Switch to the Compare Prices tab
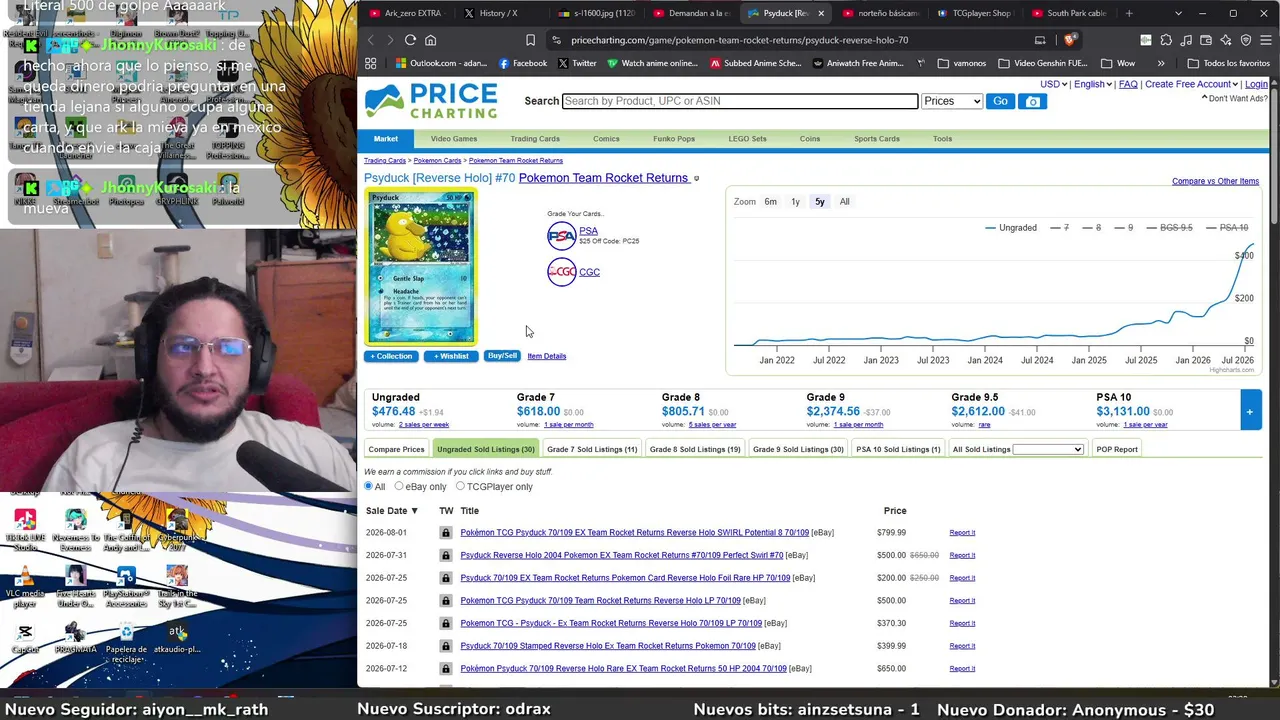1280x720 pixels. tap(396, 449)
